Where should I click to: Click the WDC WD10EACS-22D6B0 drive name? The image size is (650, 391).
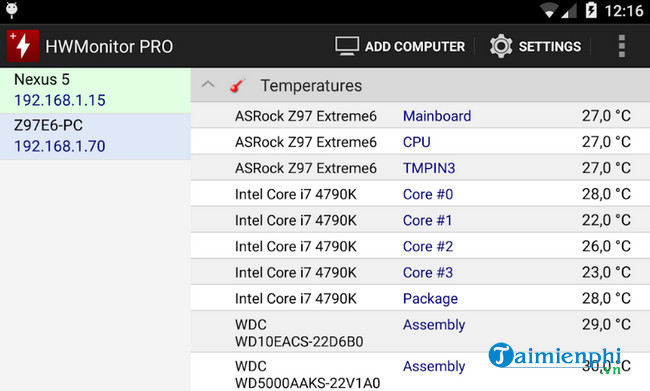tap(299, 333)
